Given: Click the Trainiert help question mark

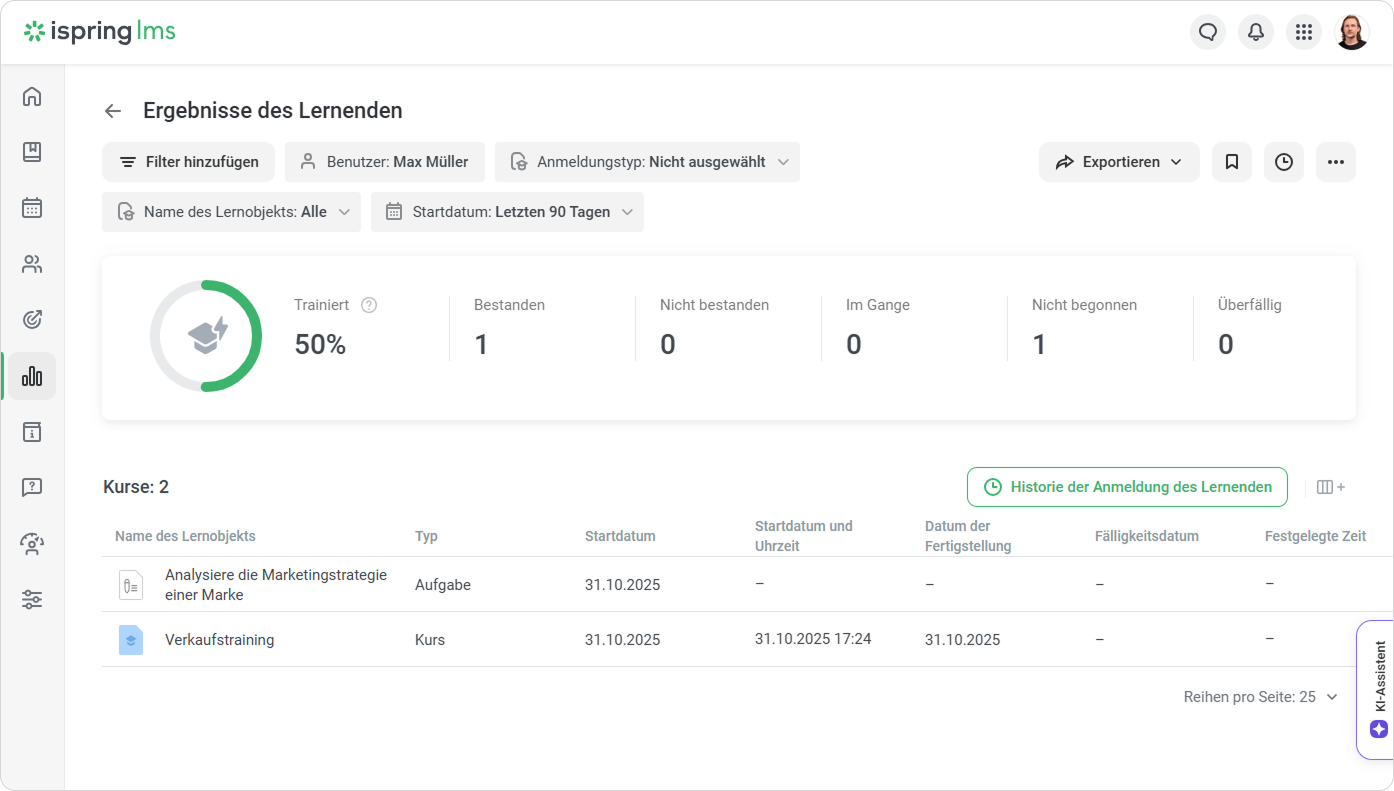Looking at the screenshot, I should tap(369, 305).
